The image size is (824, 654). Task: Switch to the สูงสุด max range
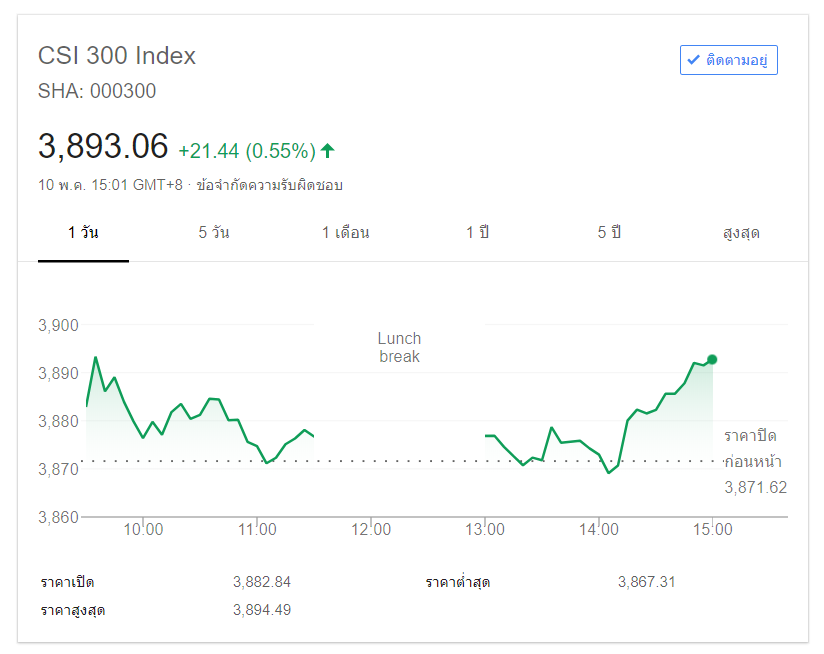point(741,233)
